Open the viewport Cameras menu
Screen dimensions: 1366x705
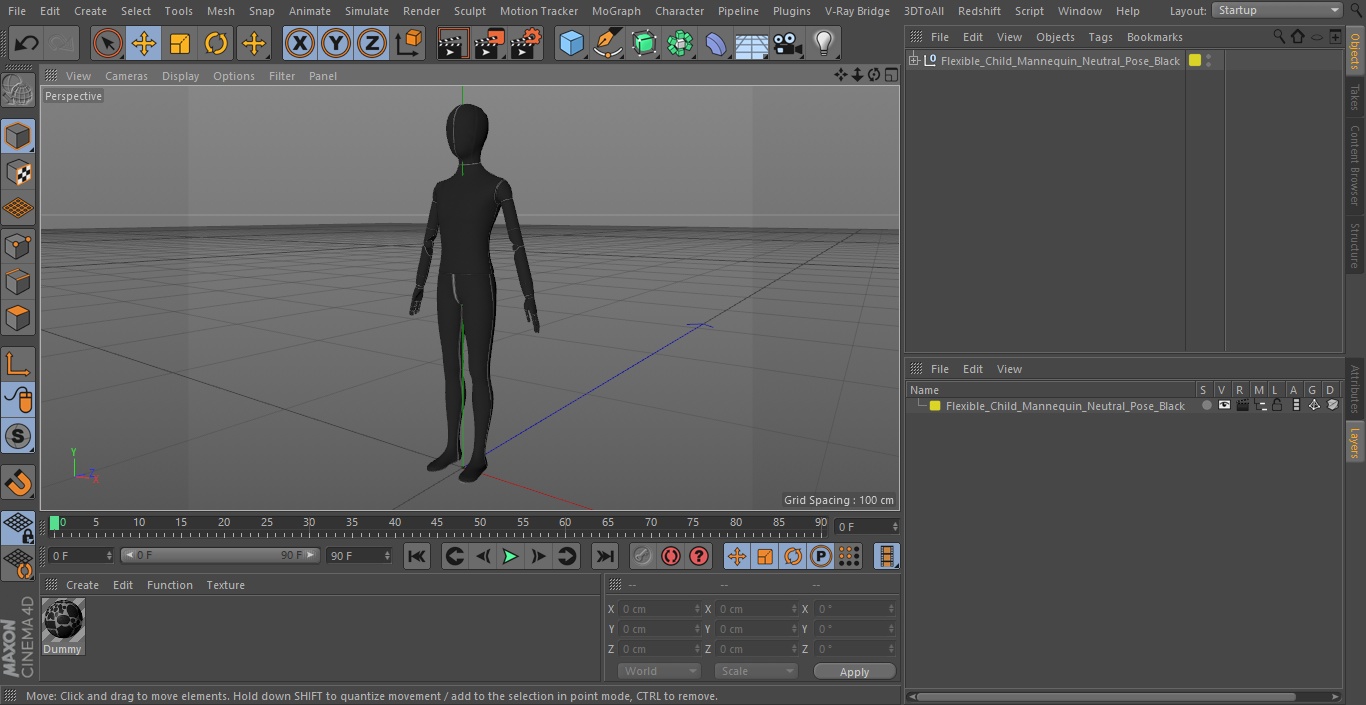[126, 76]
